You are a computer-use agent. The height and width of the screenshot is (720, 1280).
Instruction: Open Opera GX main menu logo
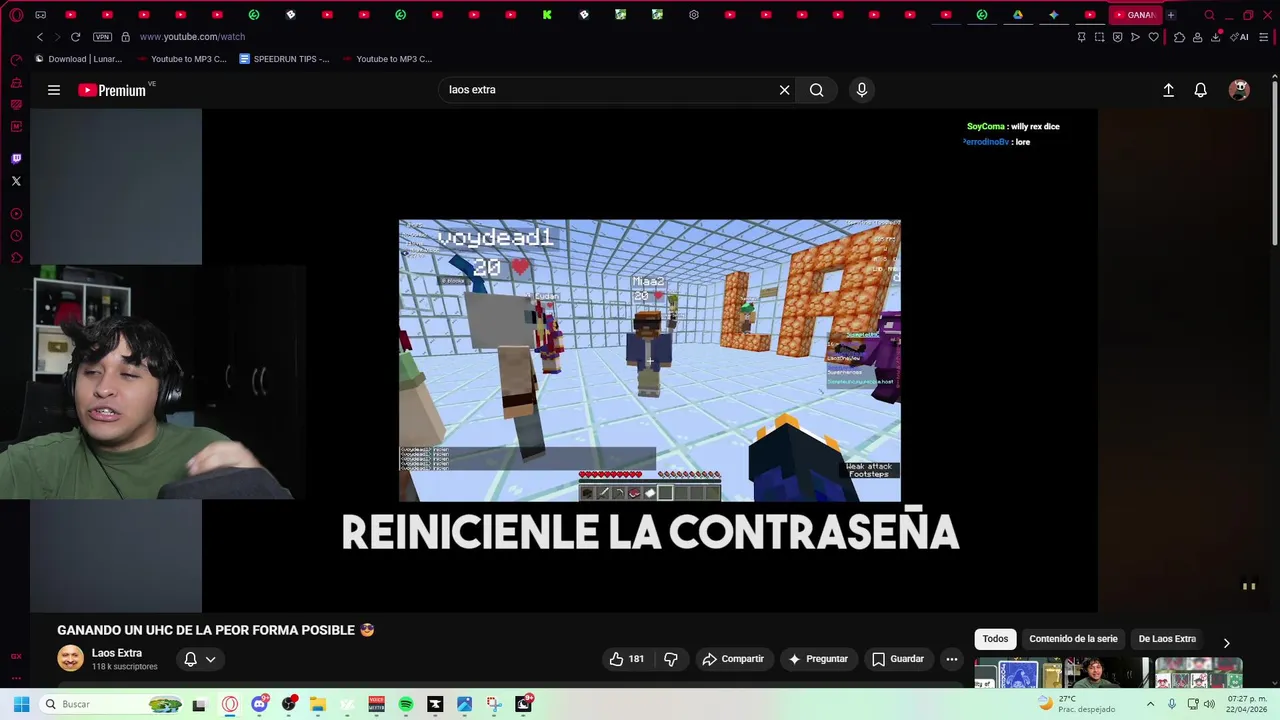click(x=16, y=15)
